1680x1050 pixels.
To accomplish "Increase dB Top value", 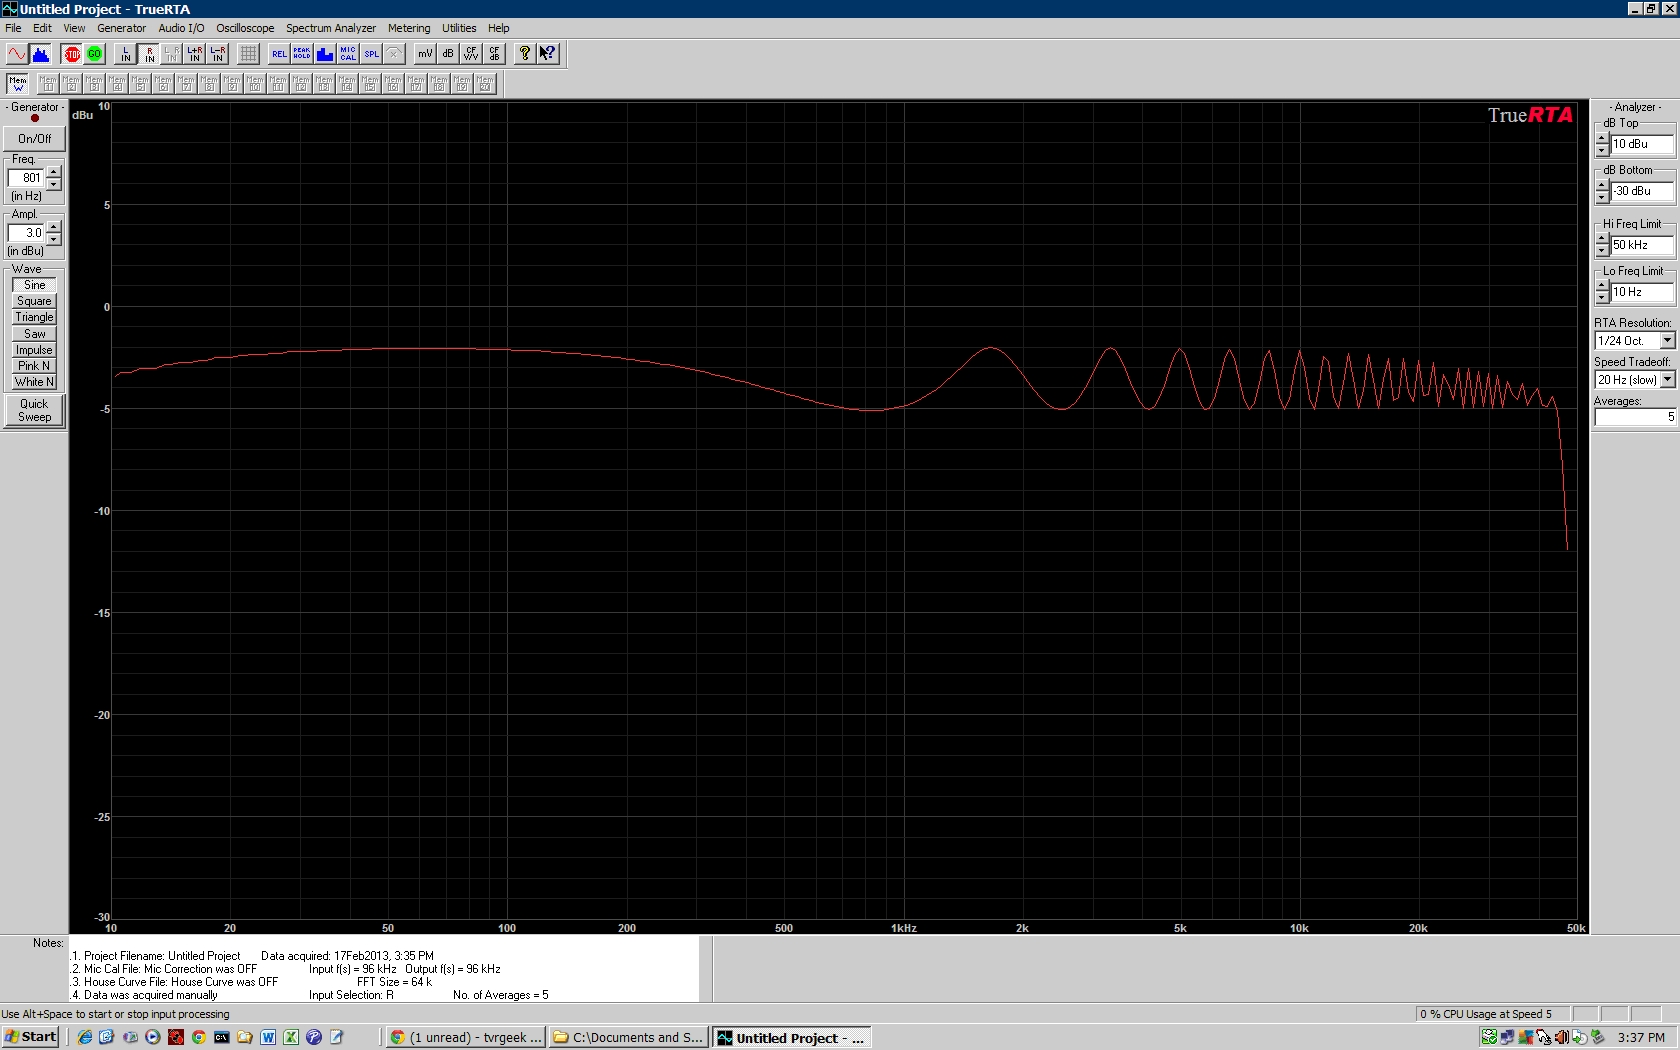I will [x=1602, y=139].
